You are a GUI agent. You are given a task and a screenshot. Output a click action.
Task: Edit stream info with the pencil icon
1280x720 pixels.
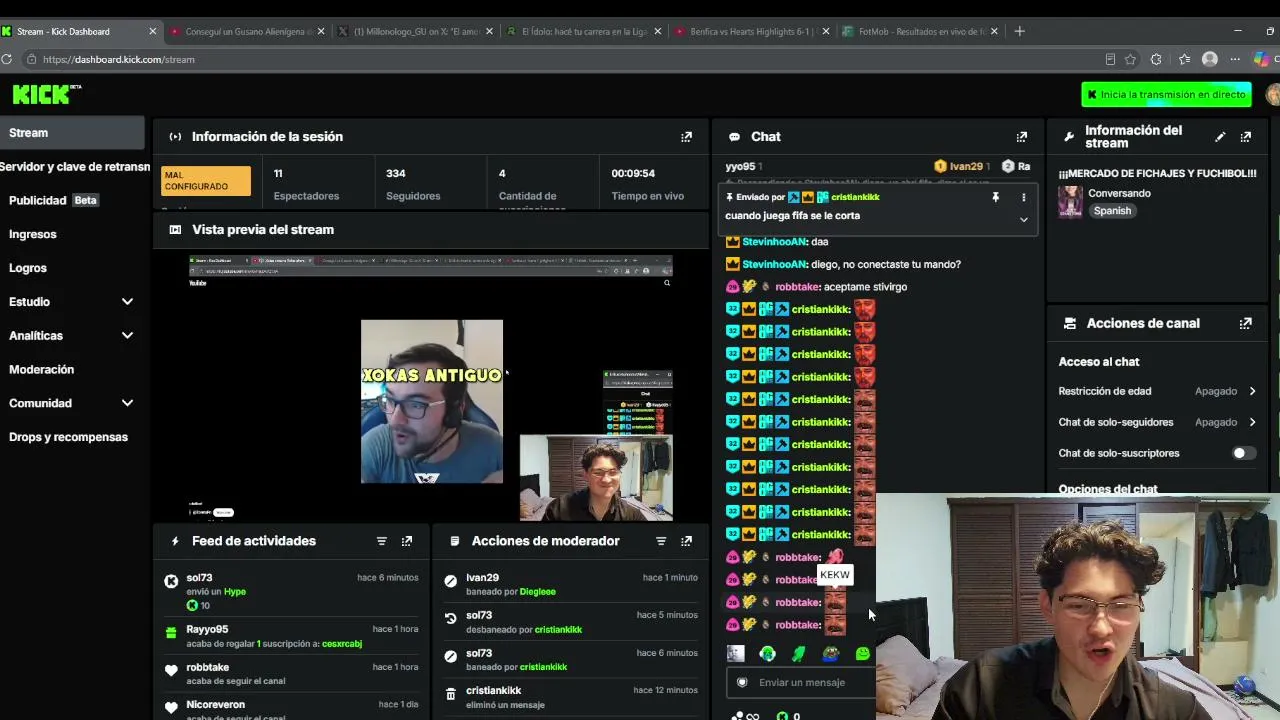pyautogui.click(x=1220, y=137)
